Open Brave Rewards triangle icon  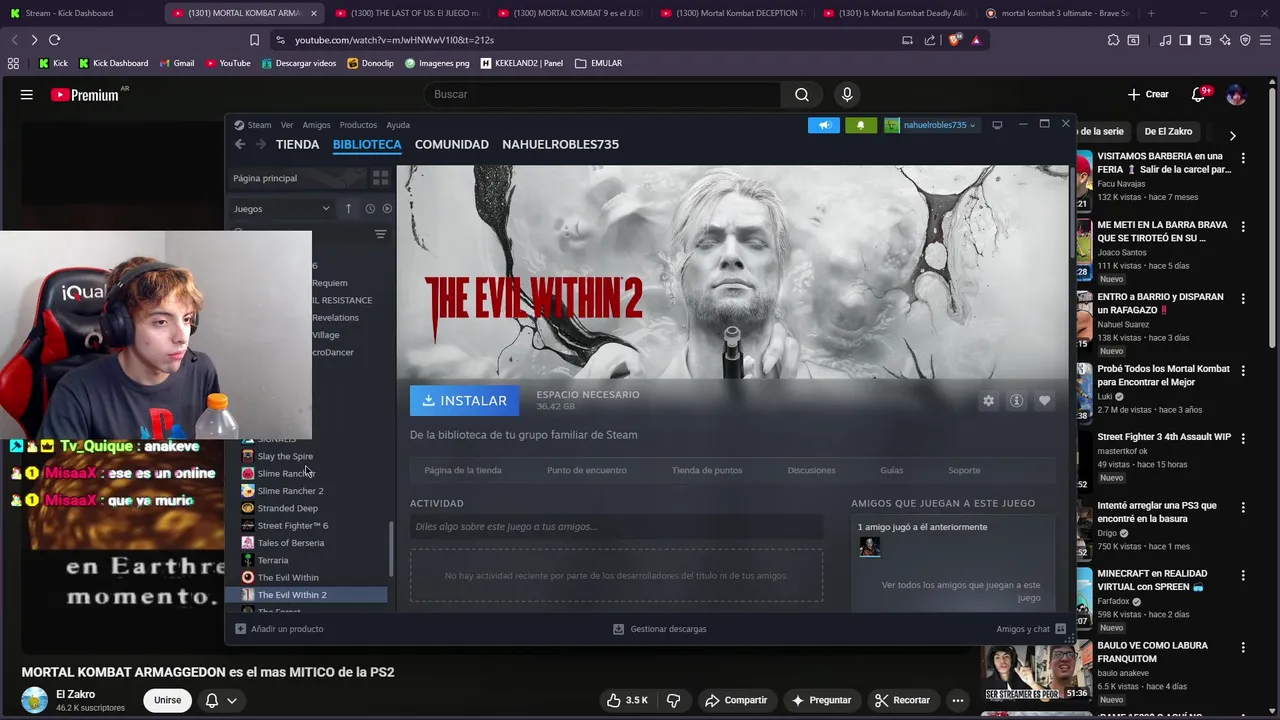coord(976,40)
